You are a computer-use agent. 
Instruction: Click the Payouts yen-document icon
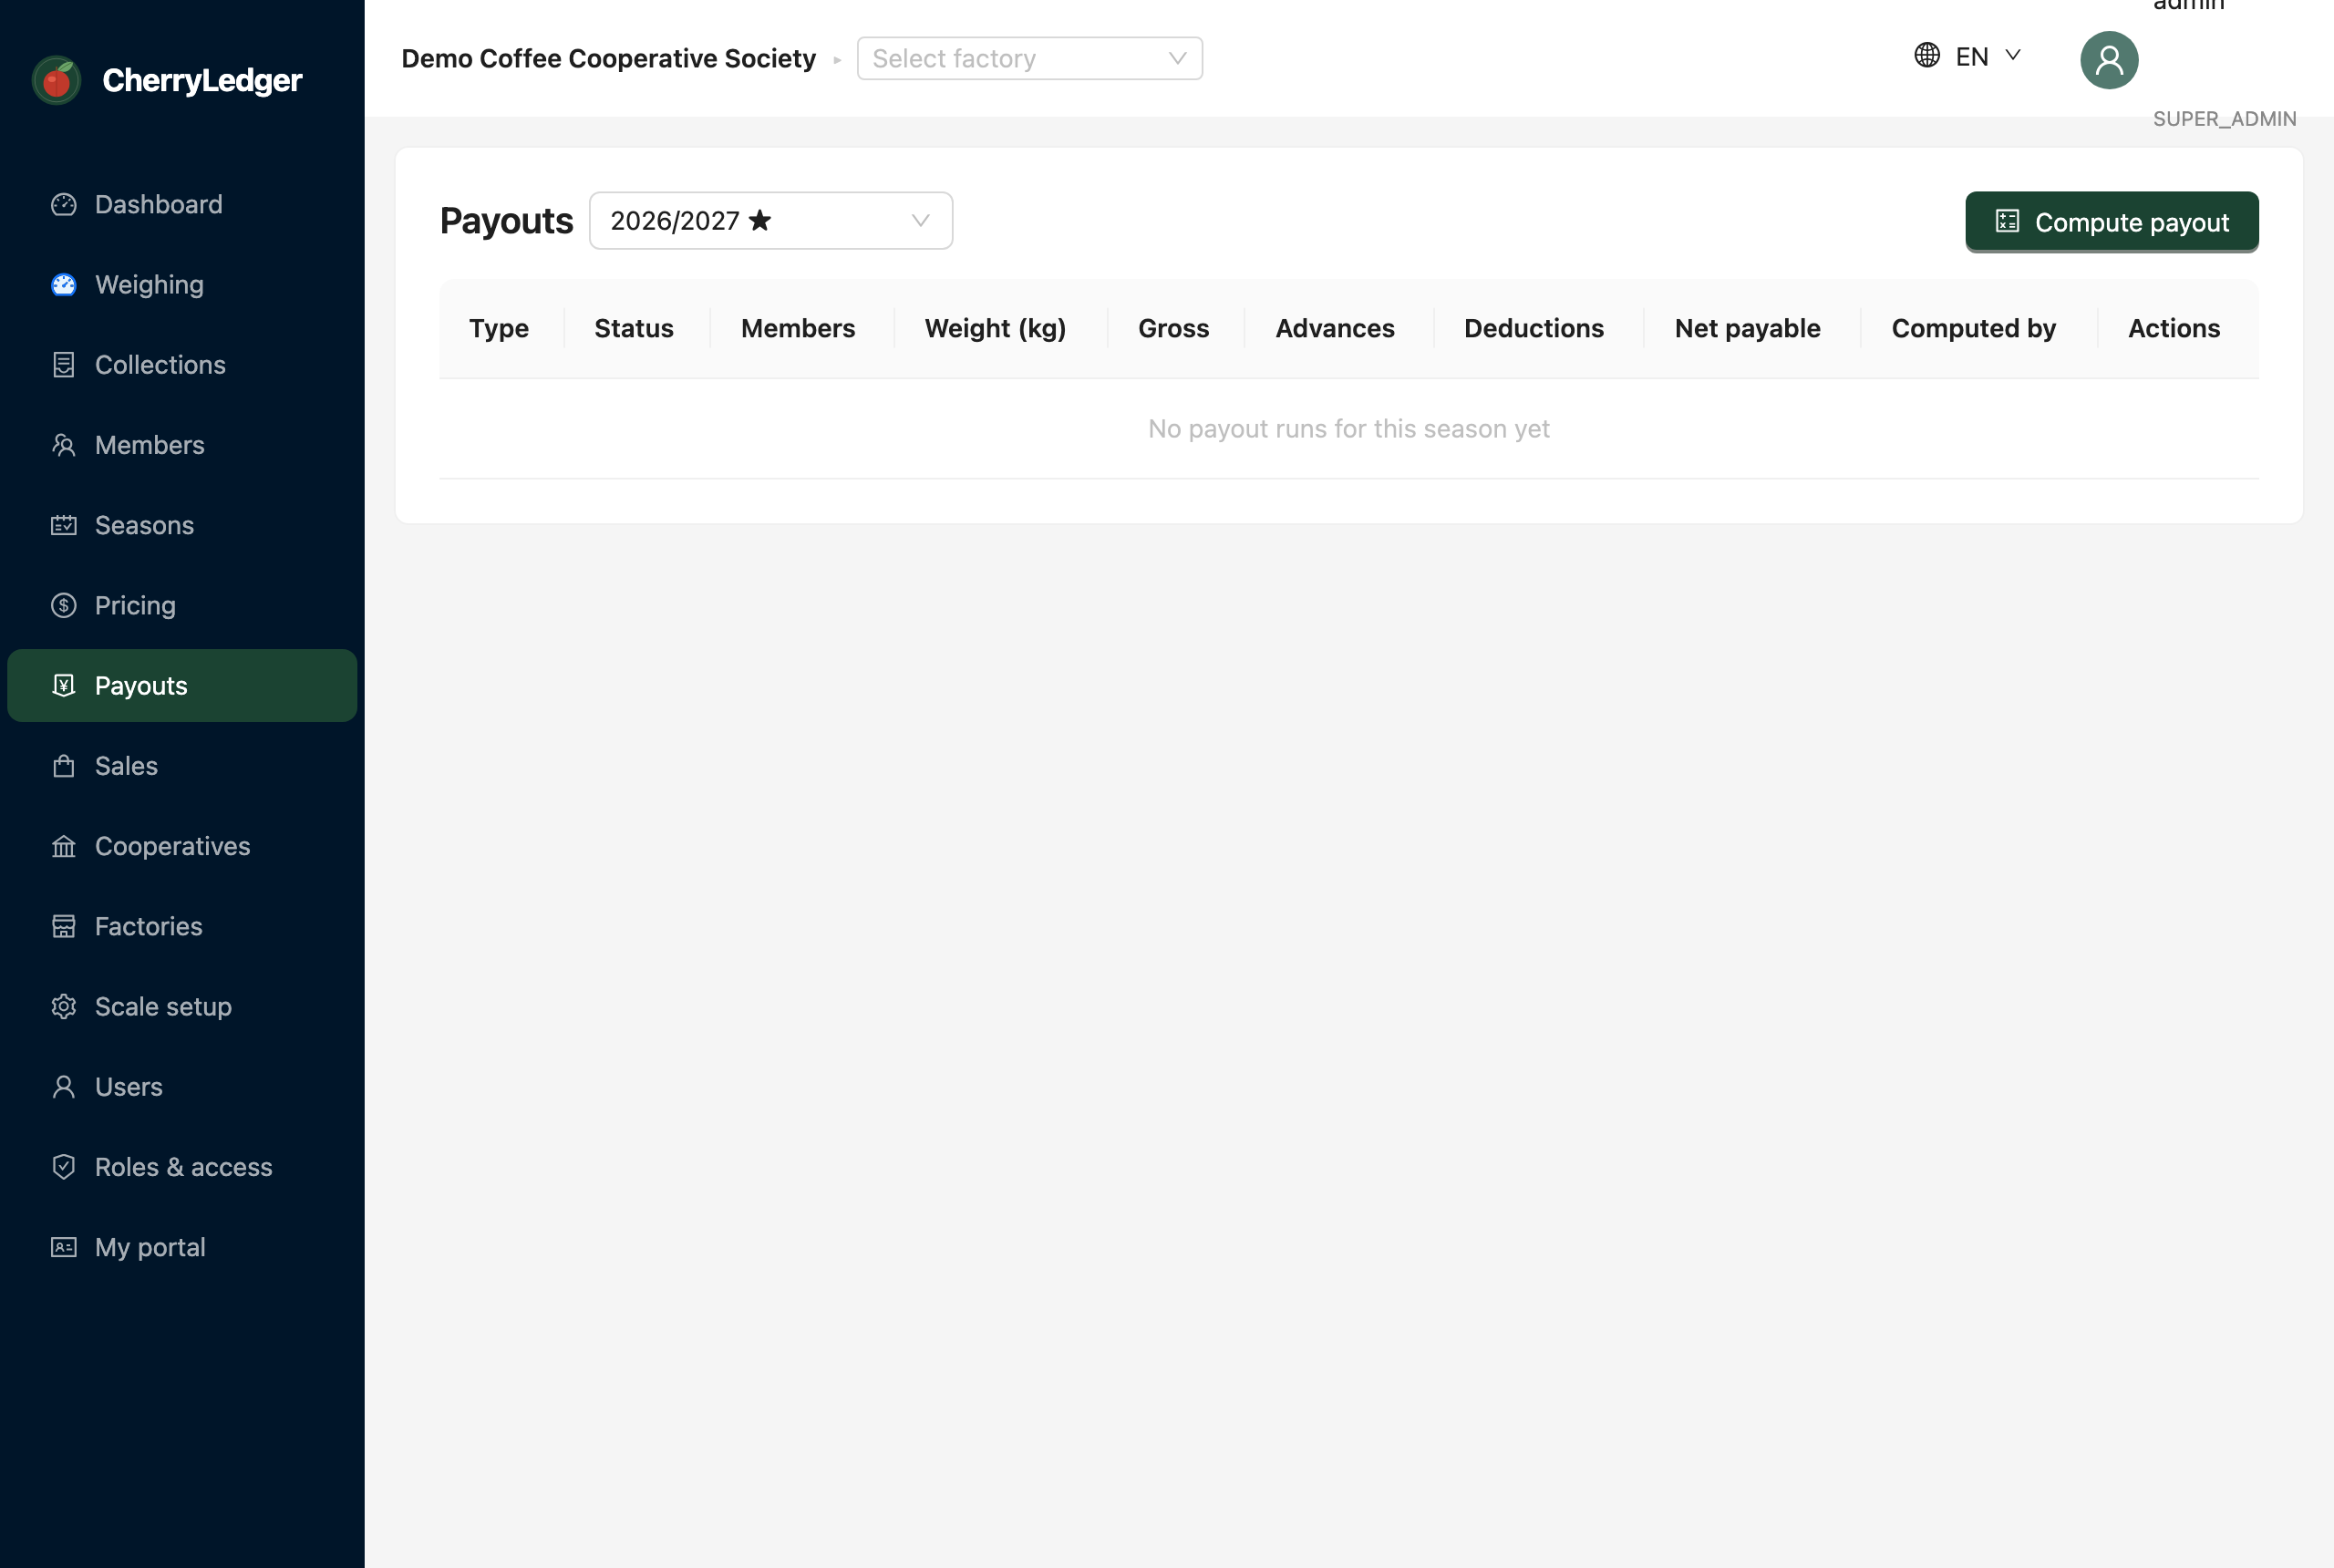pyautogui.click(x=64, y=685)
